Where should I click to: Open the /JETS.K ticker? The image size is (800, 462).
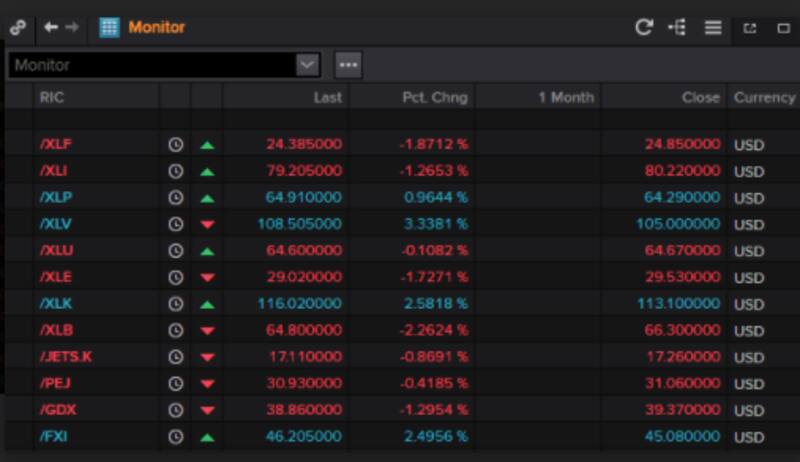[x=66, y=357]
